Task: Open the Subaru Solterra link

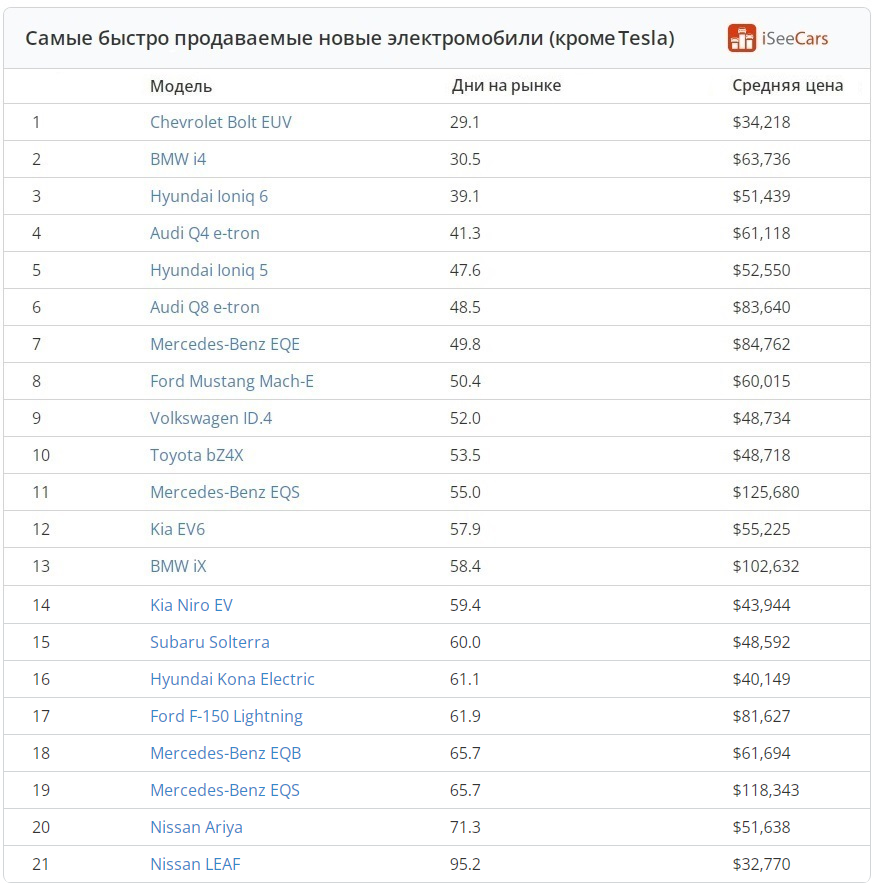Action: coord(210,642)
